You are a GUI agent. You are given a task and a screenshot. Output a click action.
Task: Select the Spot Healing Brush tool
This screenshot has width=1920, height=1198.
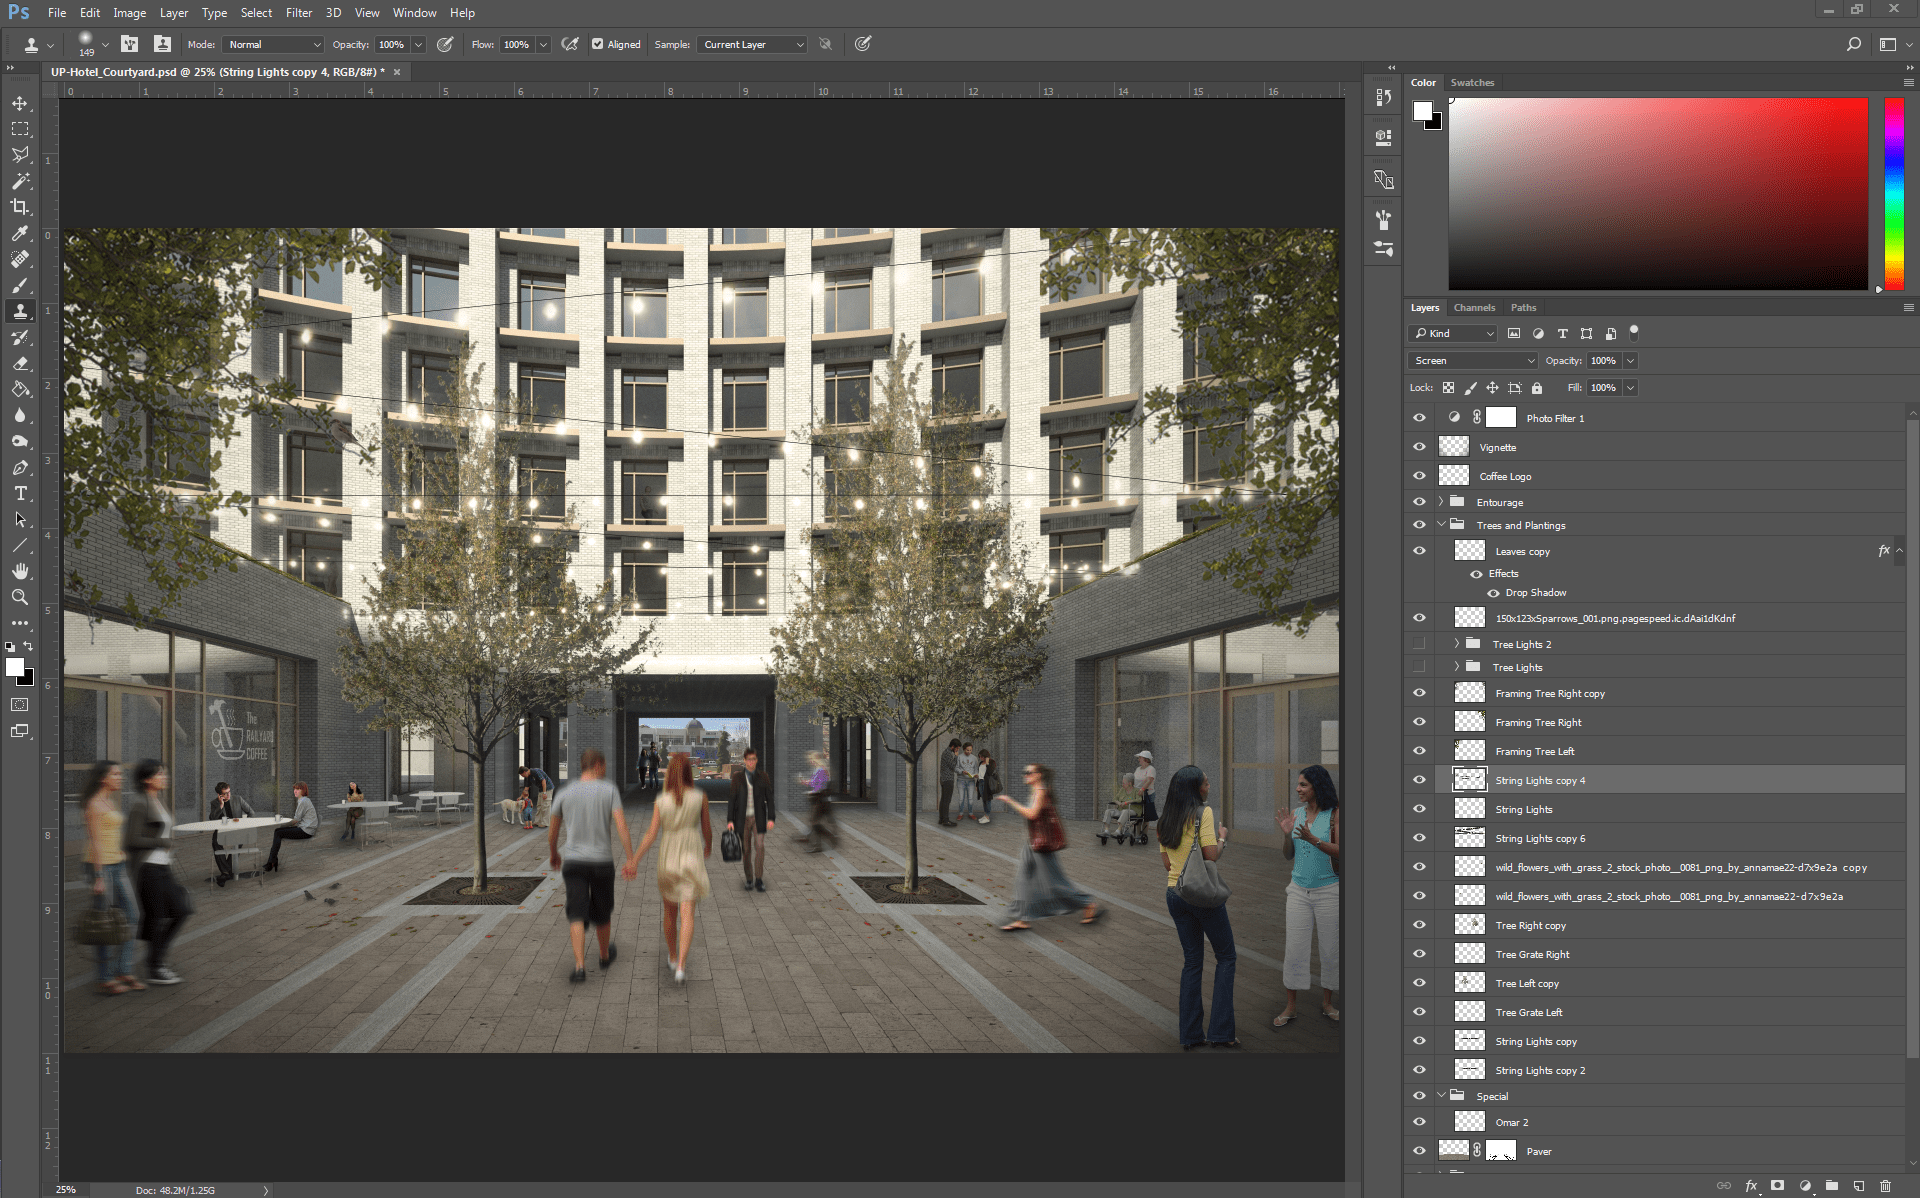pos(20,260)
